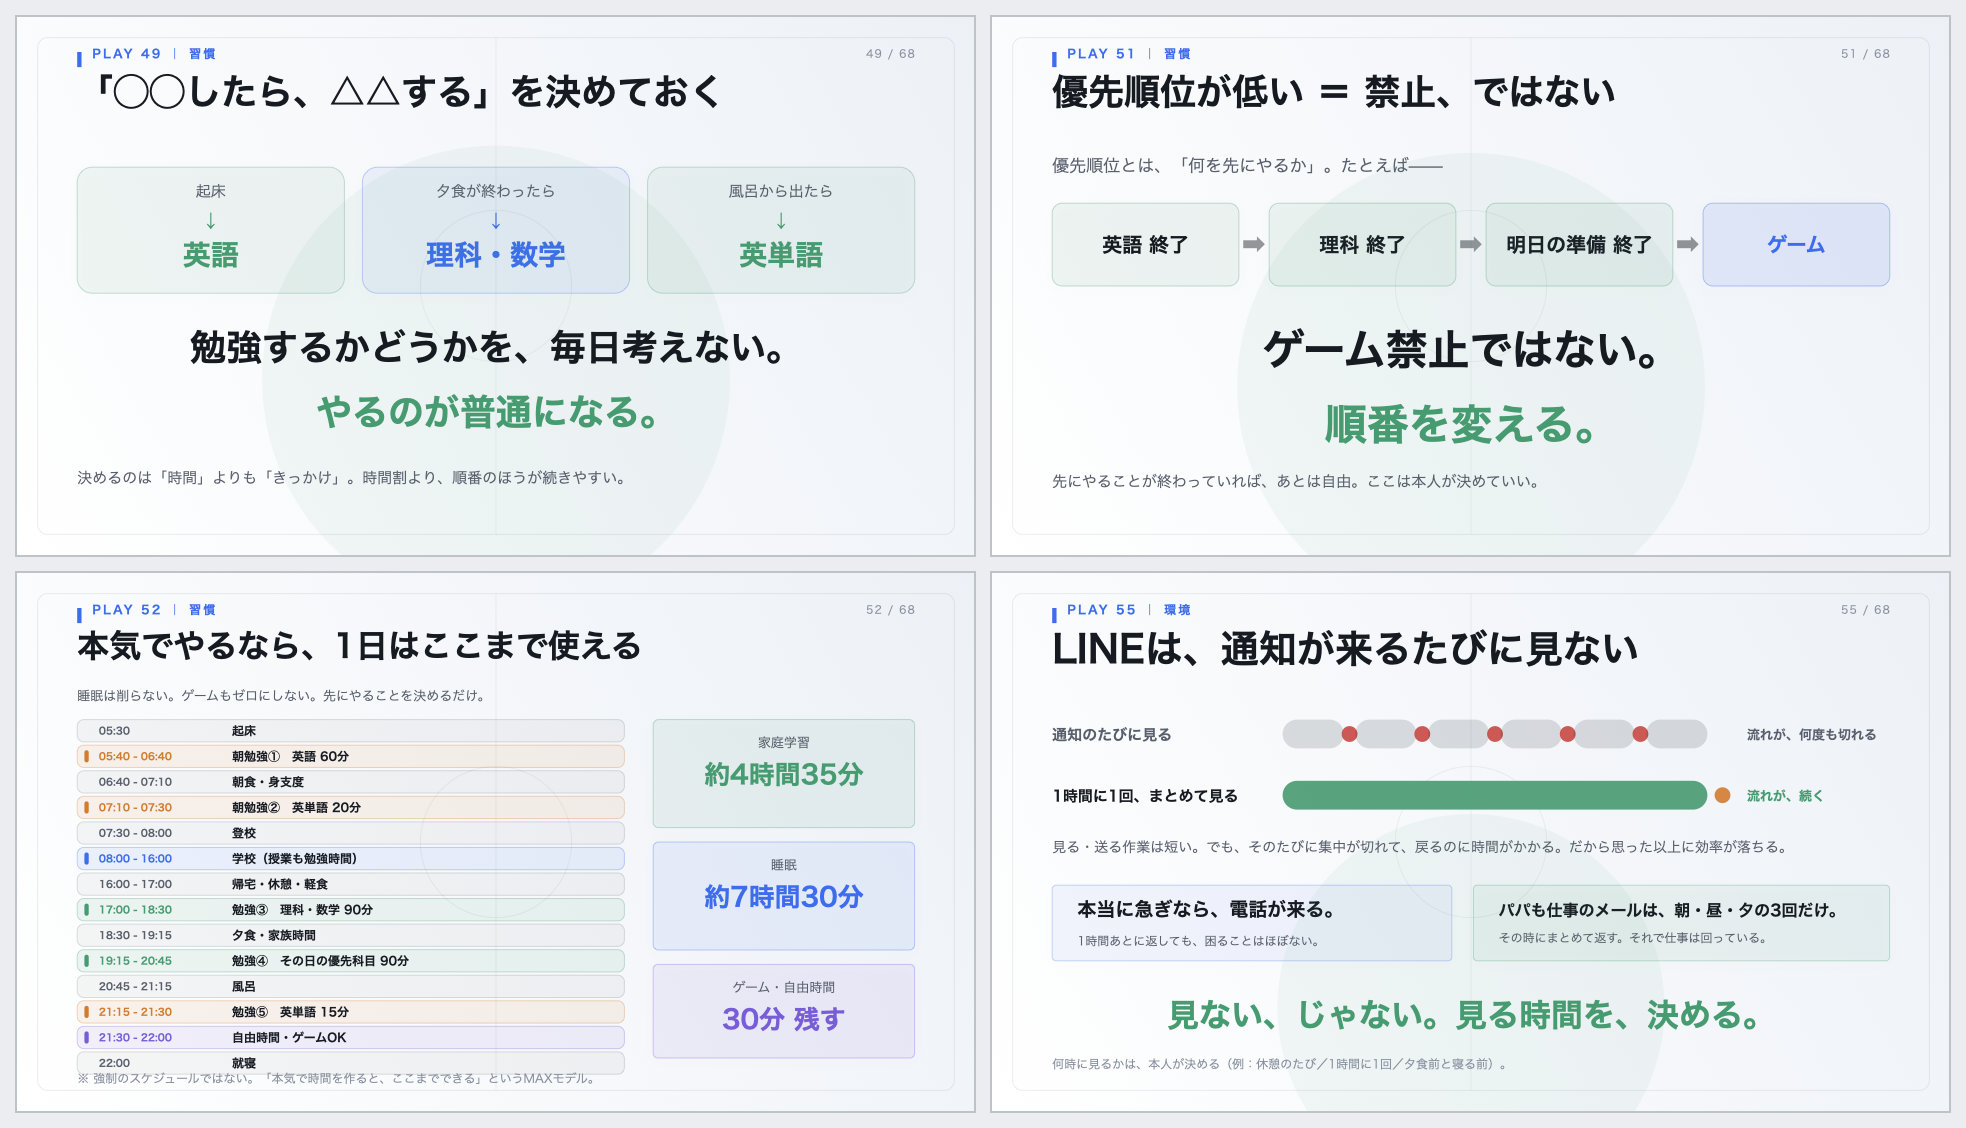The height and width of the screenshot is (1128, 1966).
Task: Click the gray segmented bar beside 通知のたびに見る
Action: pyautogui.click(x=1494, y=734)
